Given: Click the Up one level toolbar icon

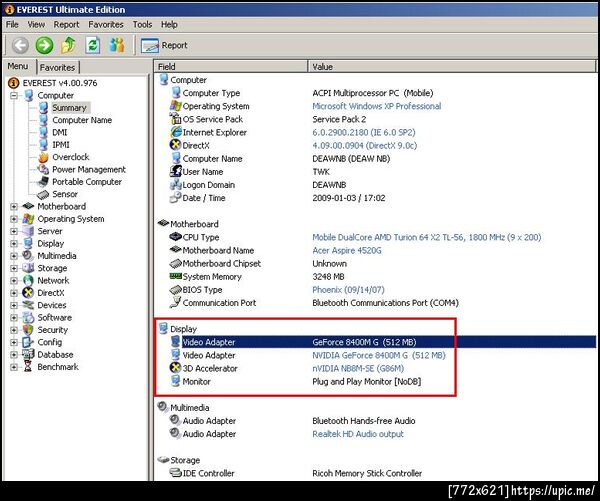Looking at the screenshot, I should [x=68, y=45].
